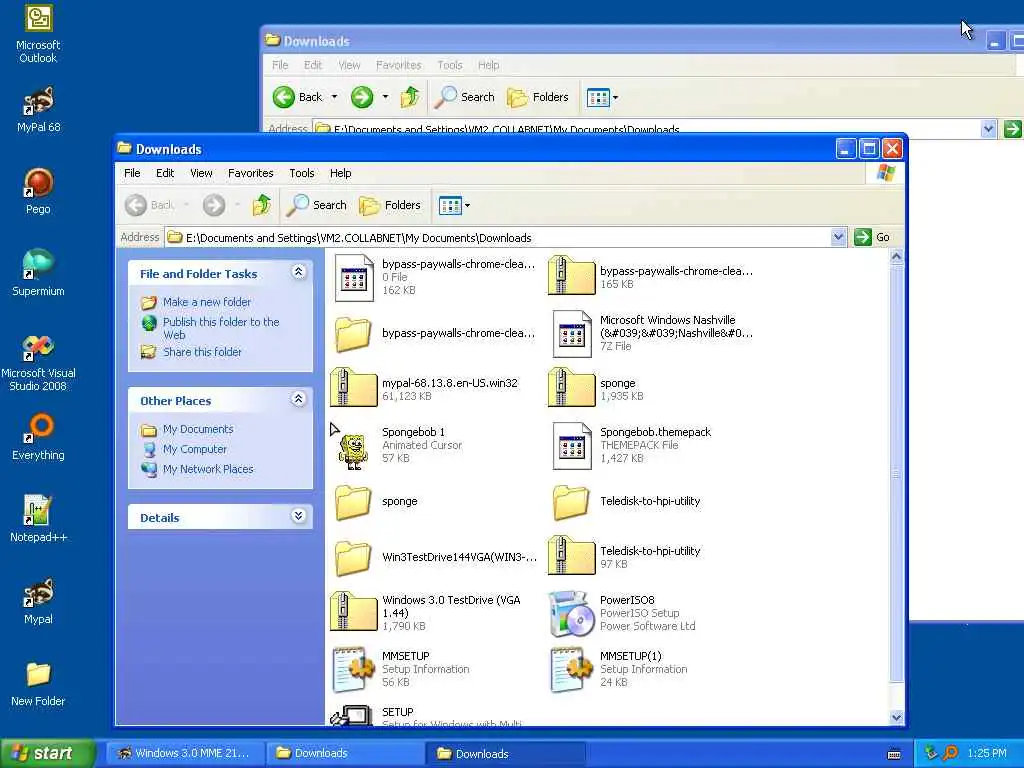Select mypal-68.13.8.en-US.win32 zip icon
1024x768 pixels.
coord(353,389)
